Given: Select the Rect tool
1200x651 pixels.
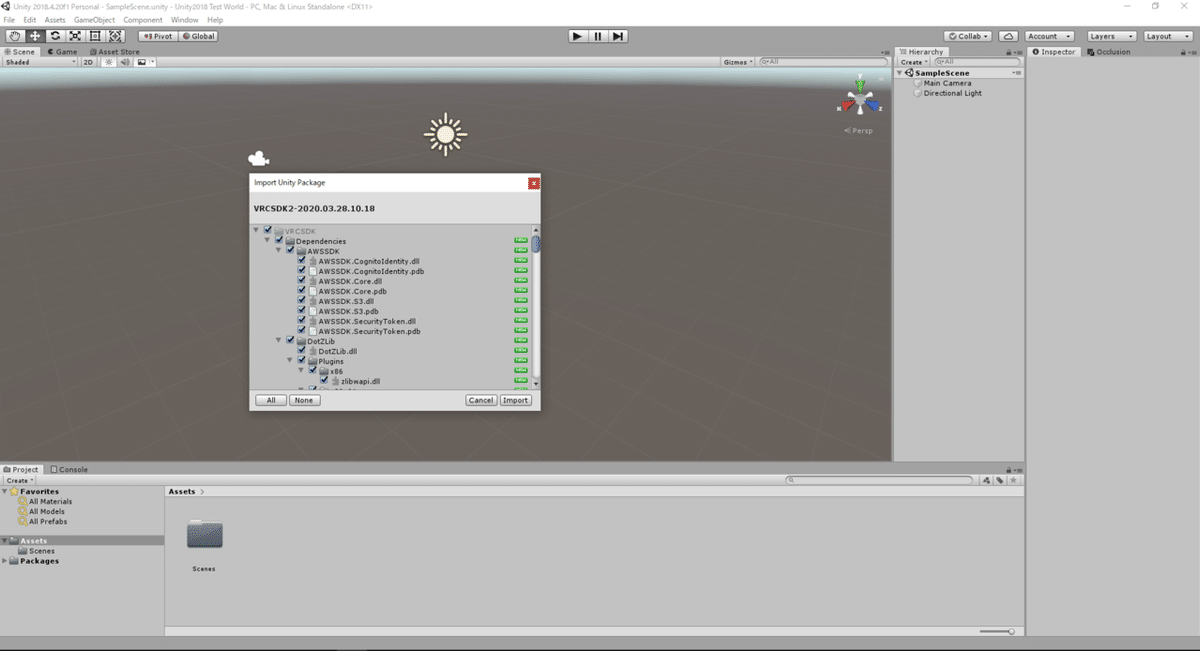Looking at the screenshot, I should coord(95,36).
